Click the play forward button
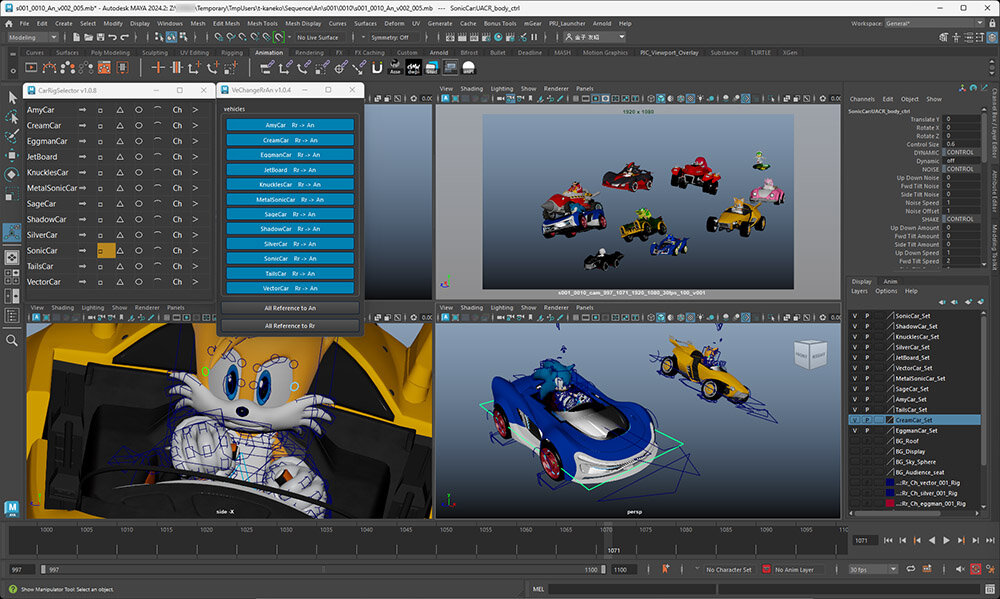Image resolution: width=1000 pixels, height=599 pixels. click(946, 540)
